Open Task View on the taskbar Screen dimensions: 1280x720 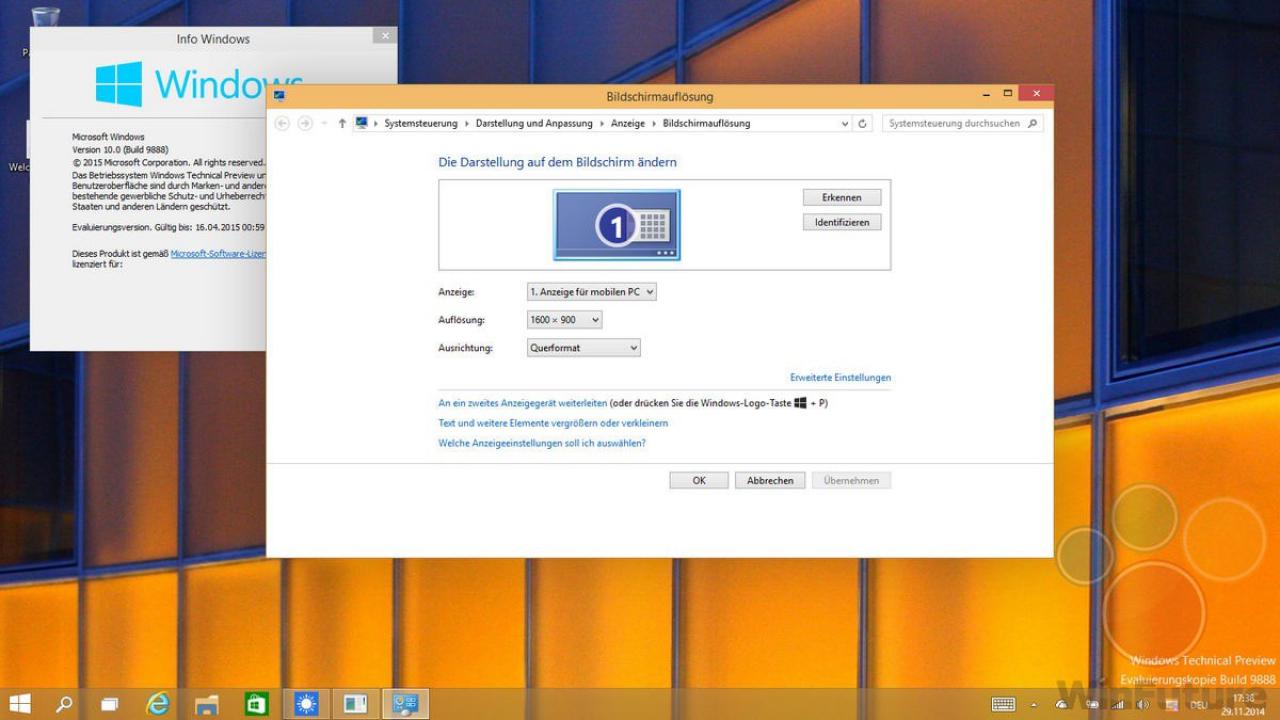point(110,704)
